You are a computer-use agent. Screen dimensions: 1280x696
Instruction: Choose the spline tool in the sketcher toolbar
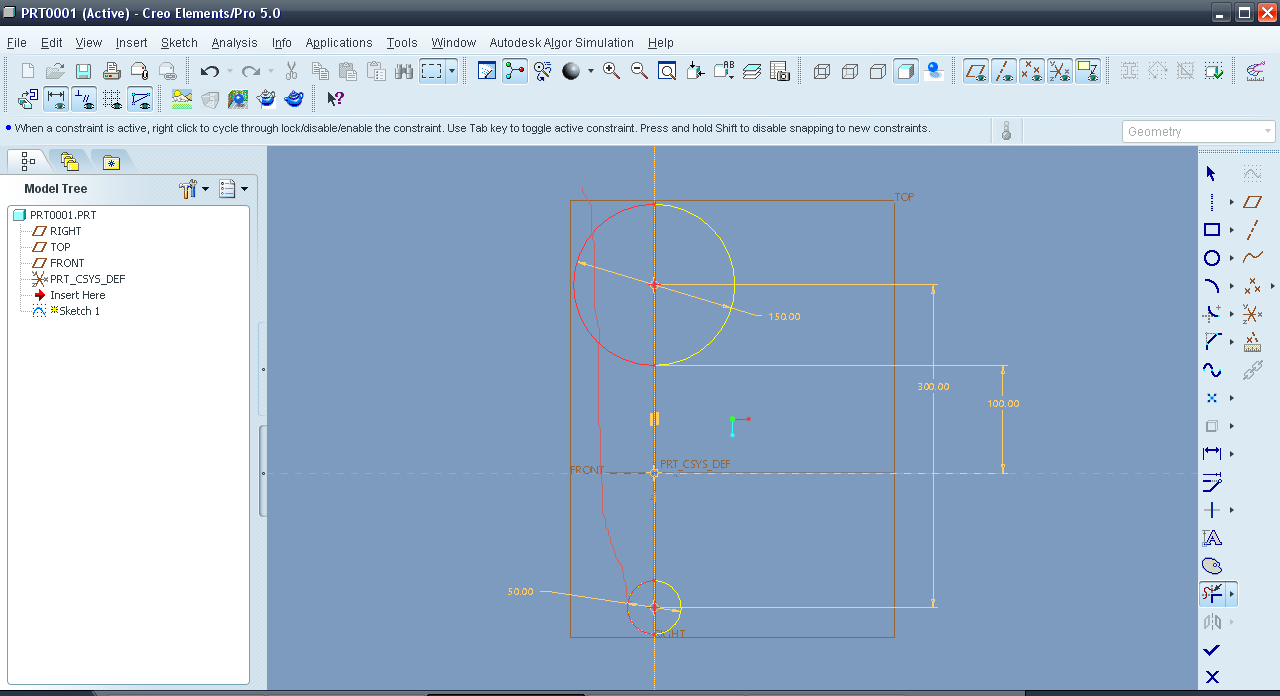tap(1212, 370)
